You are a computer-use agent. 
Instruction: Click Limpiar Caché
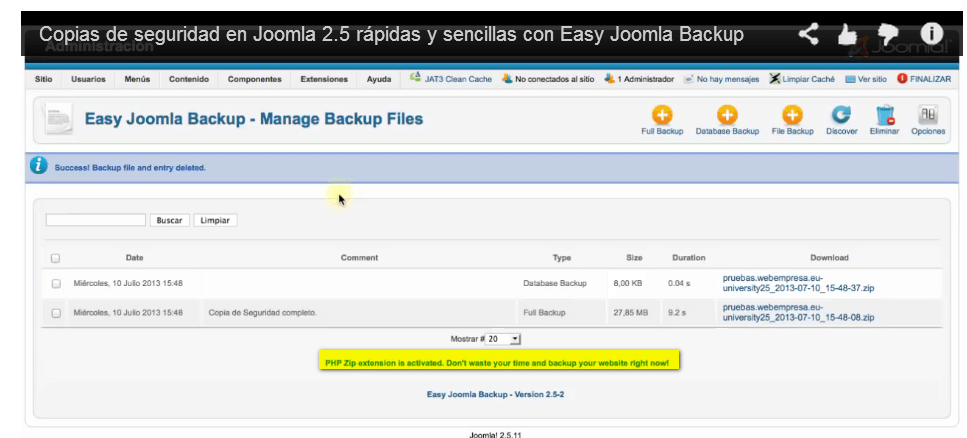(802, 79)
